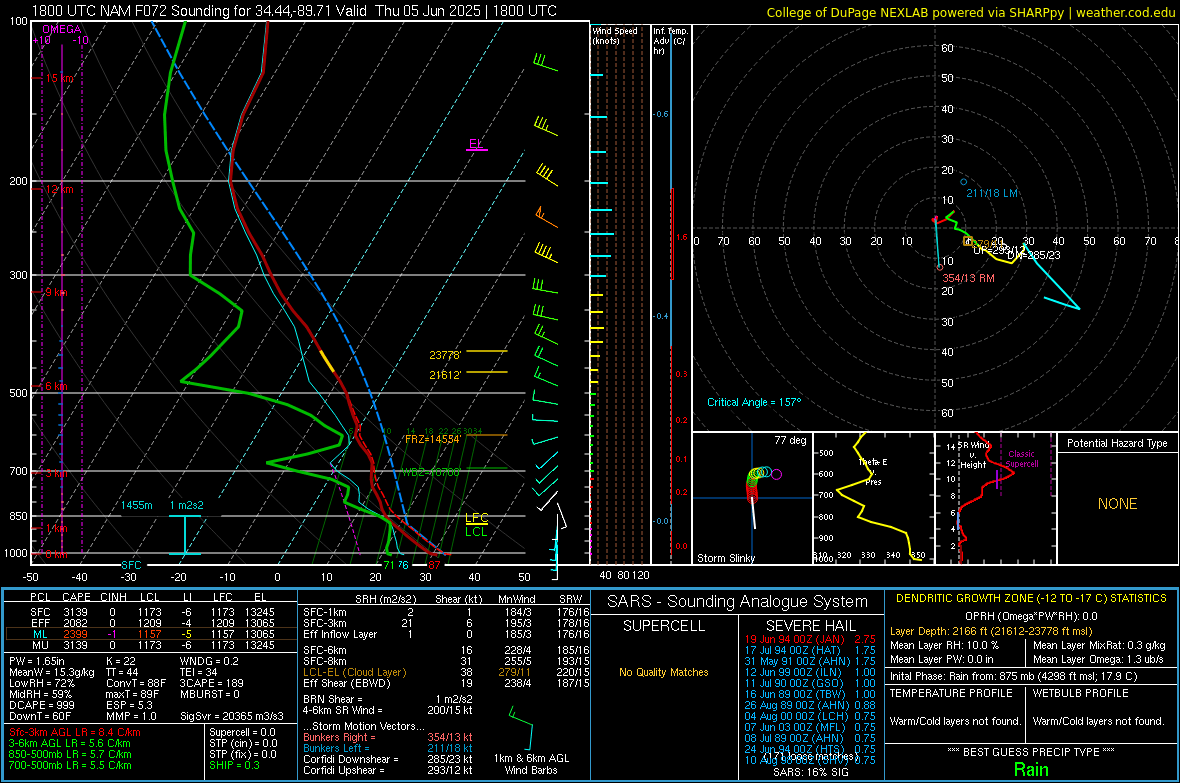
Task: Click the 'Mean Layer RH: 10.0 %' value
Action: click(944, 645)
